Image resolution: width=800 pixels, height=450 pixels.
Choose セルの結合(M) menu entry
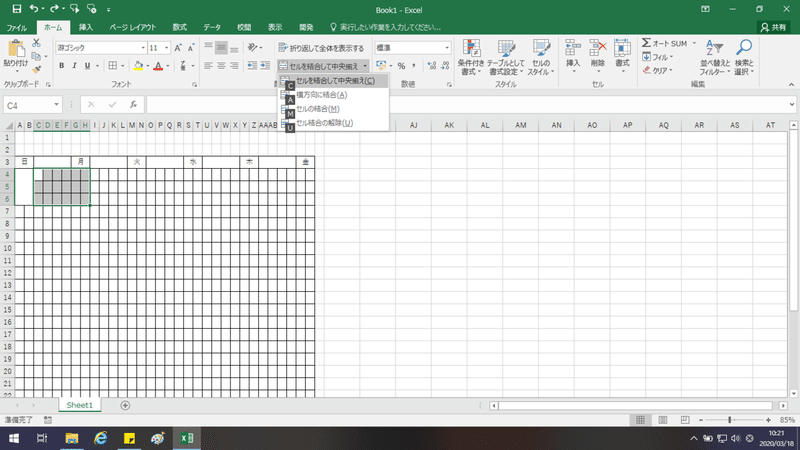[333, 109]
